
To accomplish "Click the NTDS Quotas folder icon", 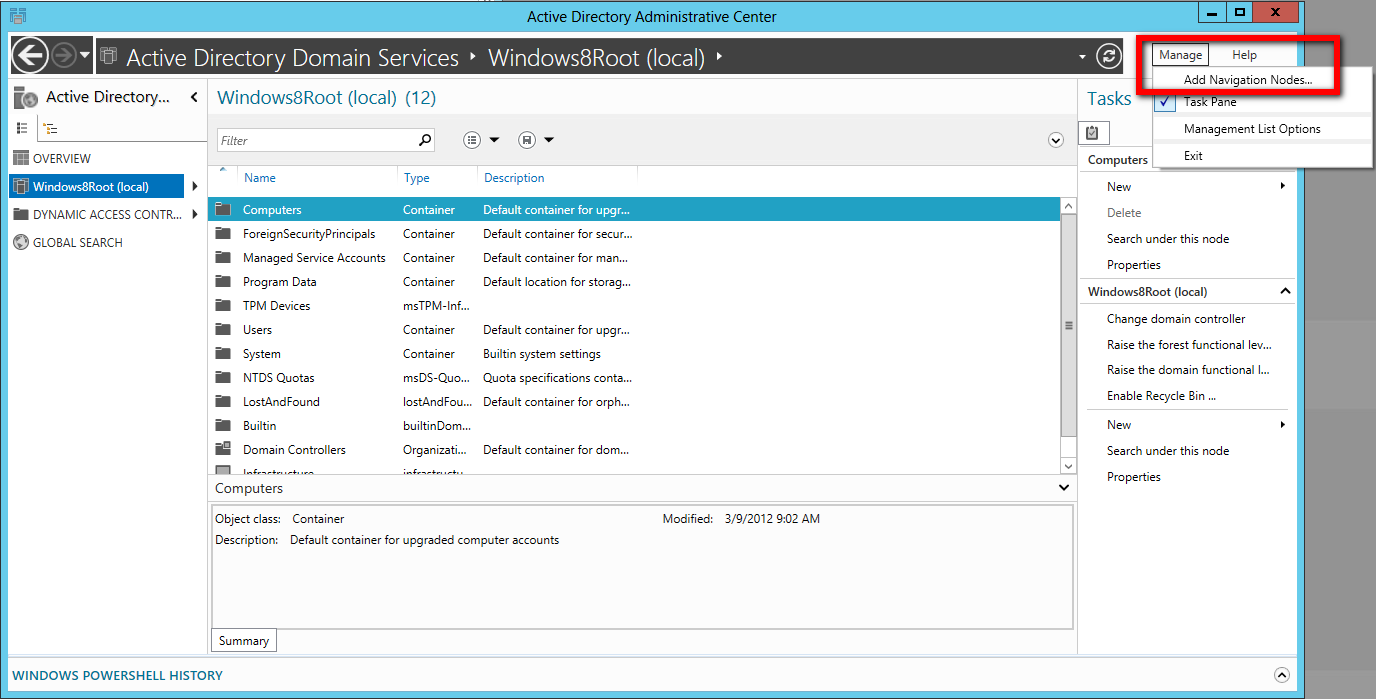I will tap(224, 378).
